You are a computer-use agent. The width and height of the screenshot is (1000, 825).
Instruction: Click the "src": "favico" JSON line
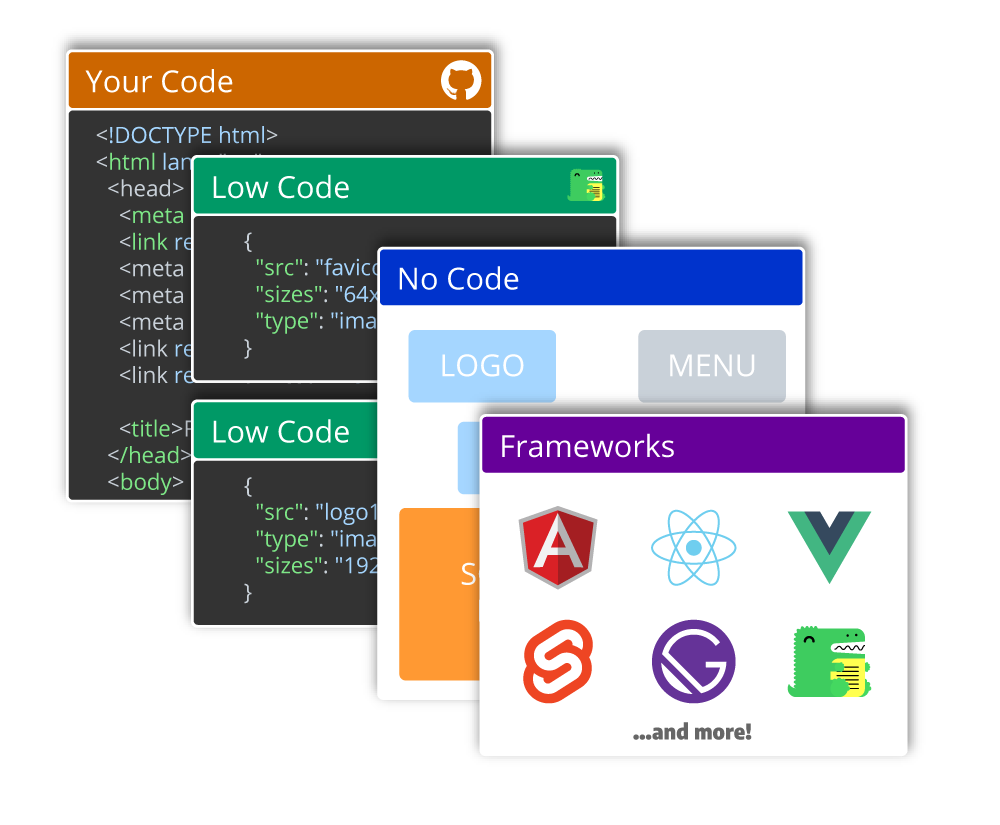point(317,268)
